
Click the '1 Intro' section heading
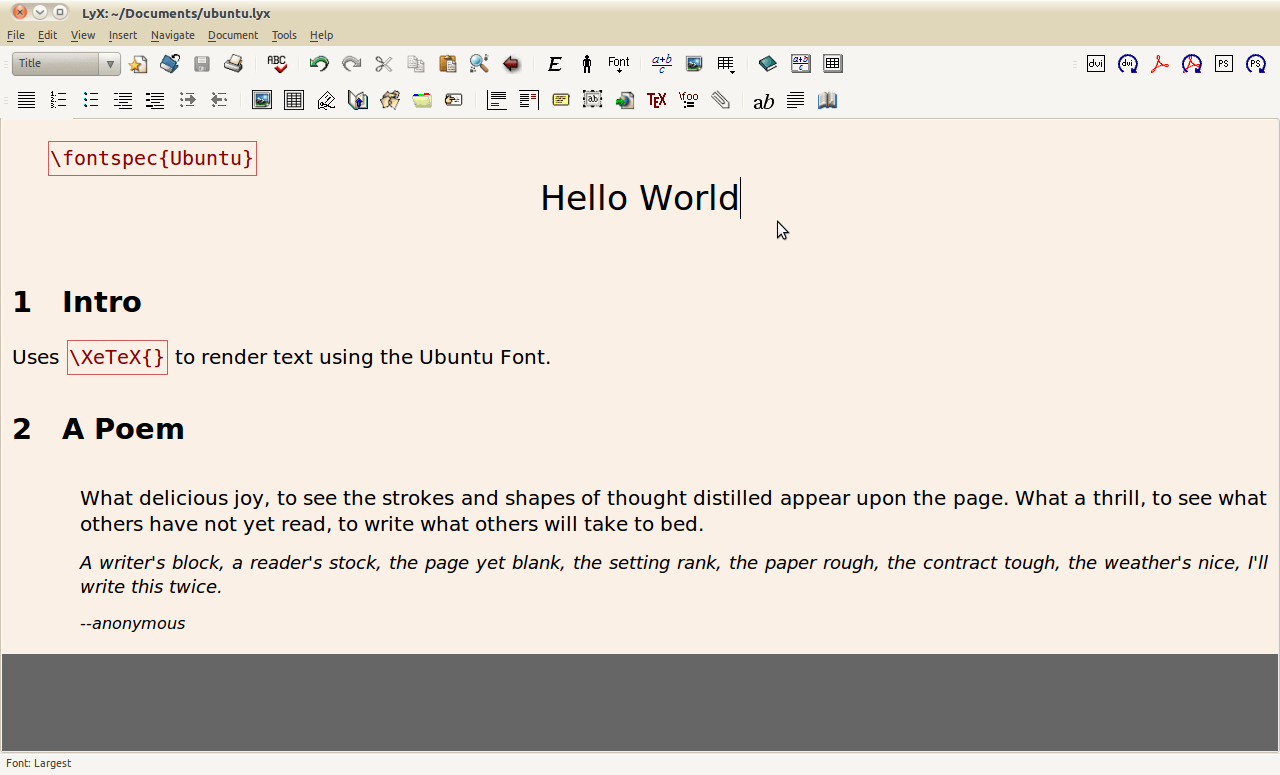(77, 302)
